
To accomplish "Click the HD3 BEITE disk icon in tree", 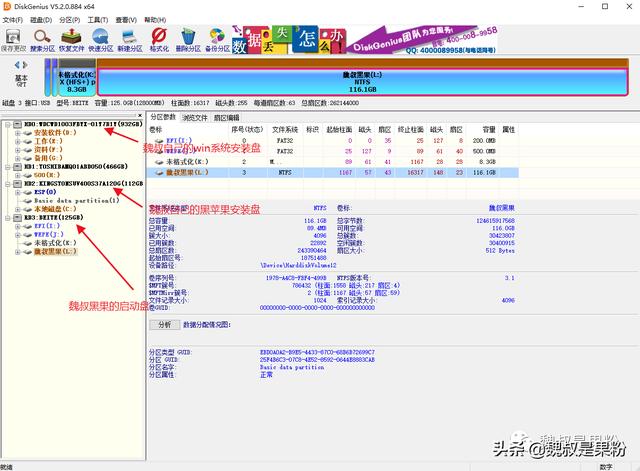I will point(18,218).
